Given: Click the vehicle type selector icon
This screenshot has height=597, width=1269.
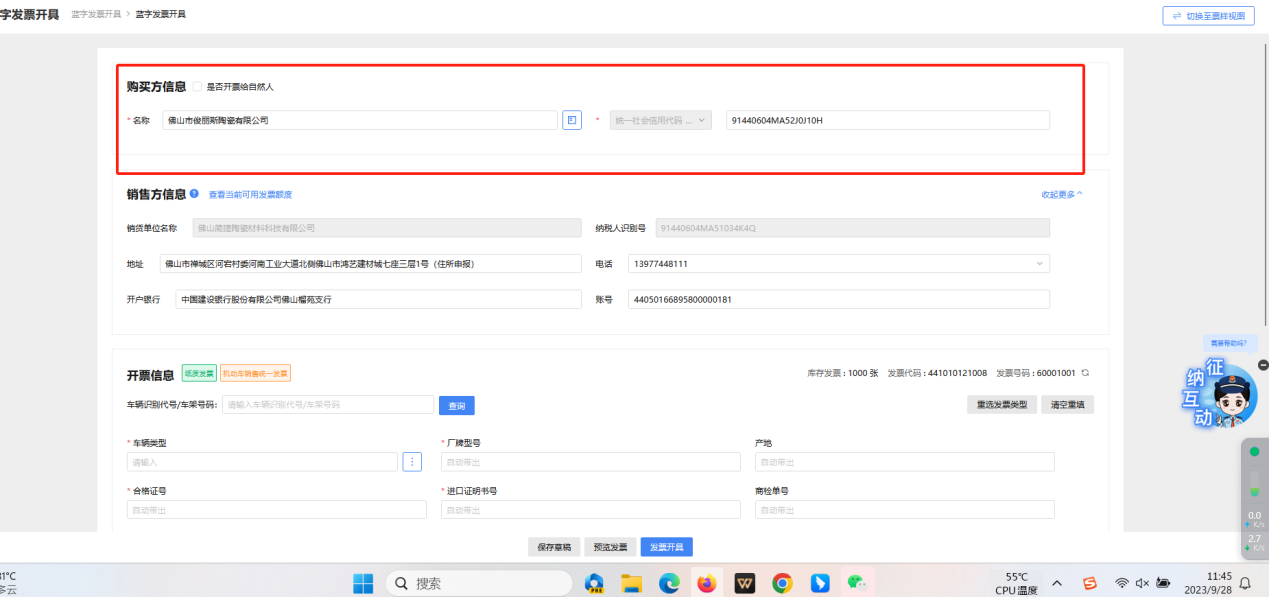Looking at the screenshot, I should coord(412,462).
